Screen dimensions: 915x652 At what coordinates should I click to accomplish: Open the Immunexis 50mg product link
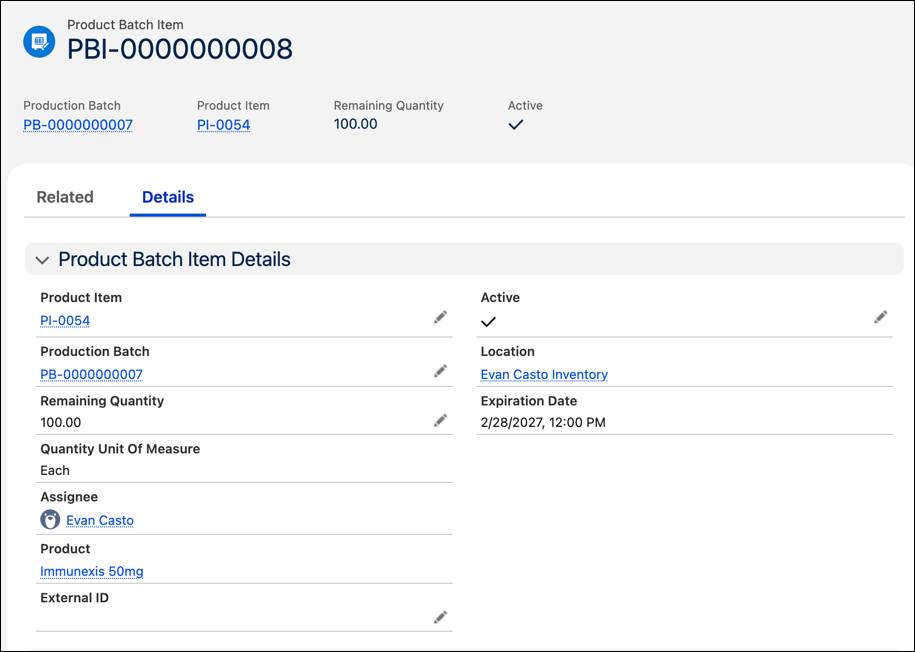pyautogui.click(x=92, y=571)
